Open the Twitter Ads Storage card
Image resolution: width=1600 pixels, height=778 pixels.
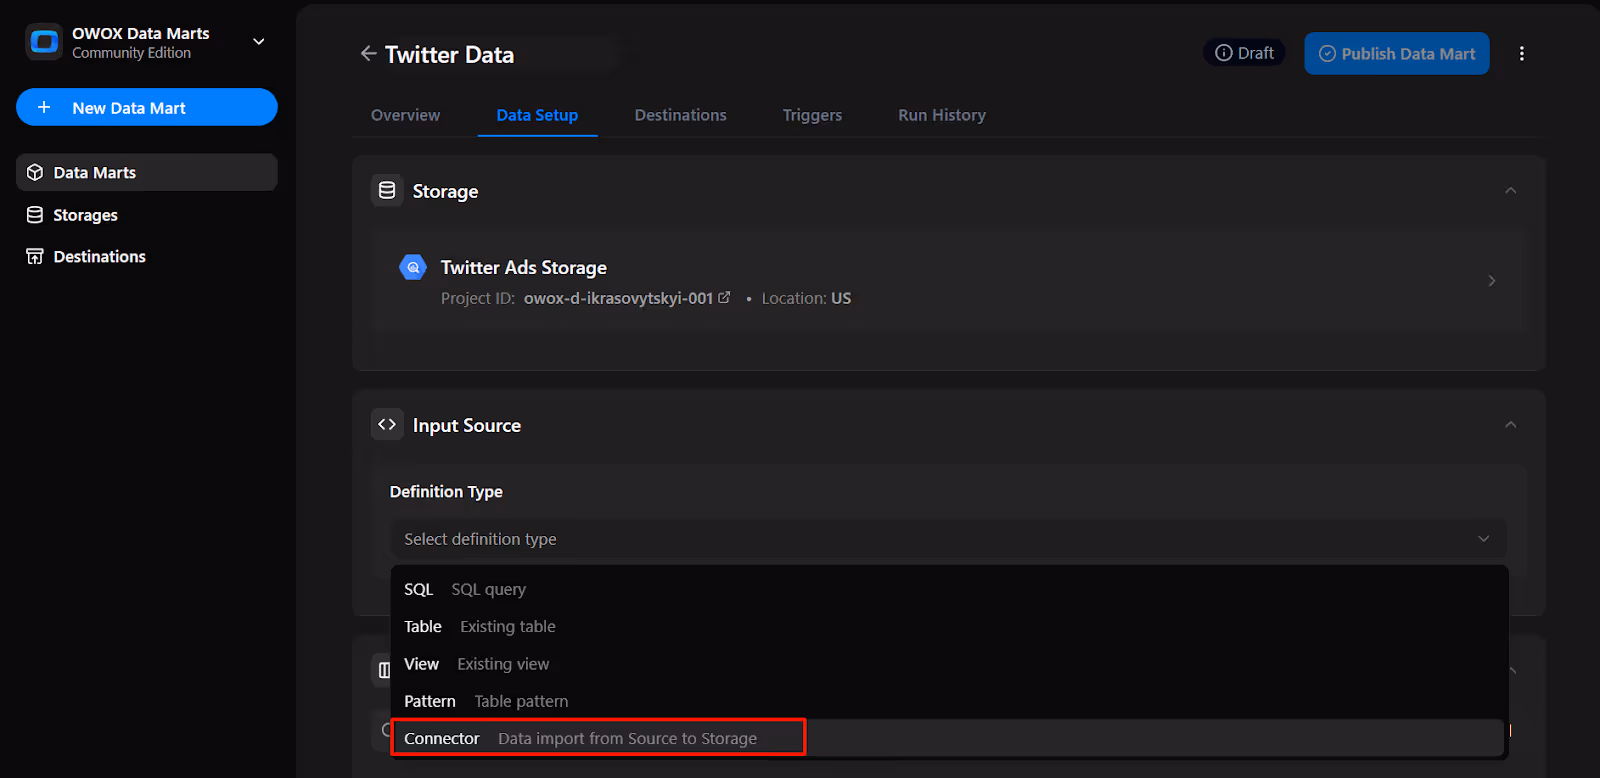click(x=947, y=281)
